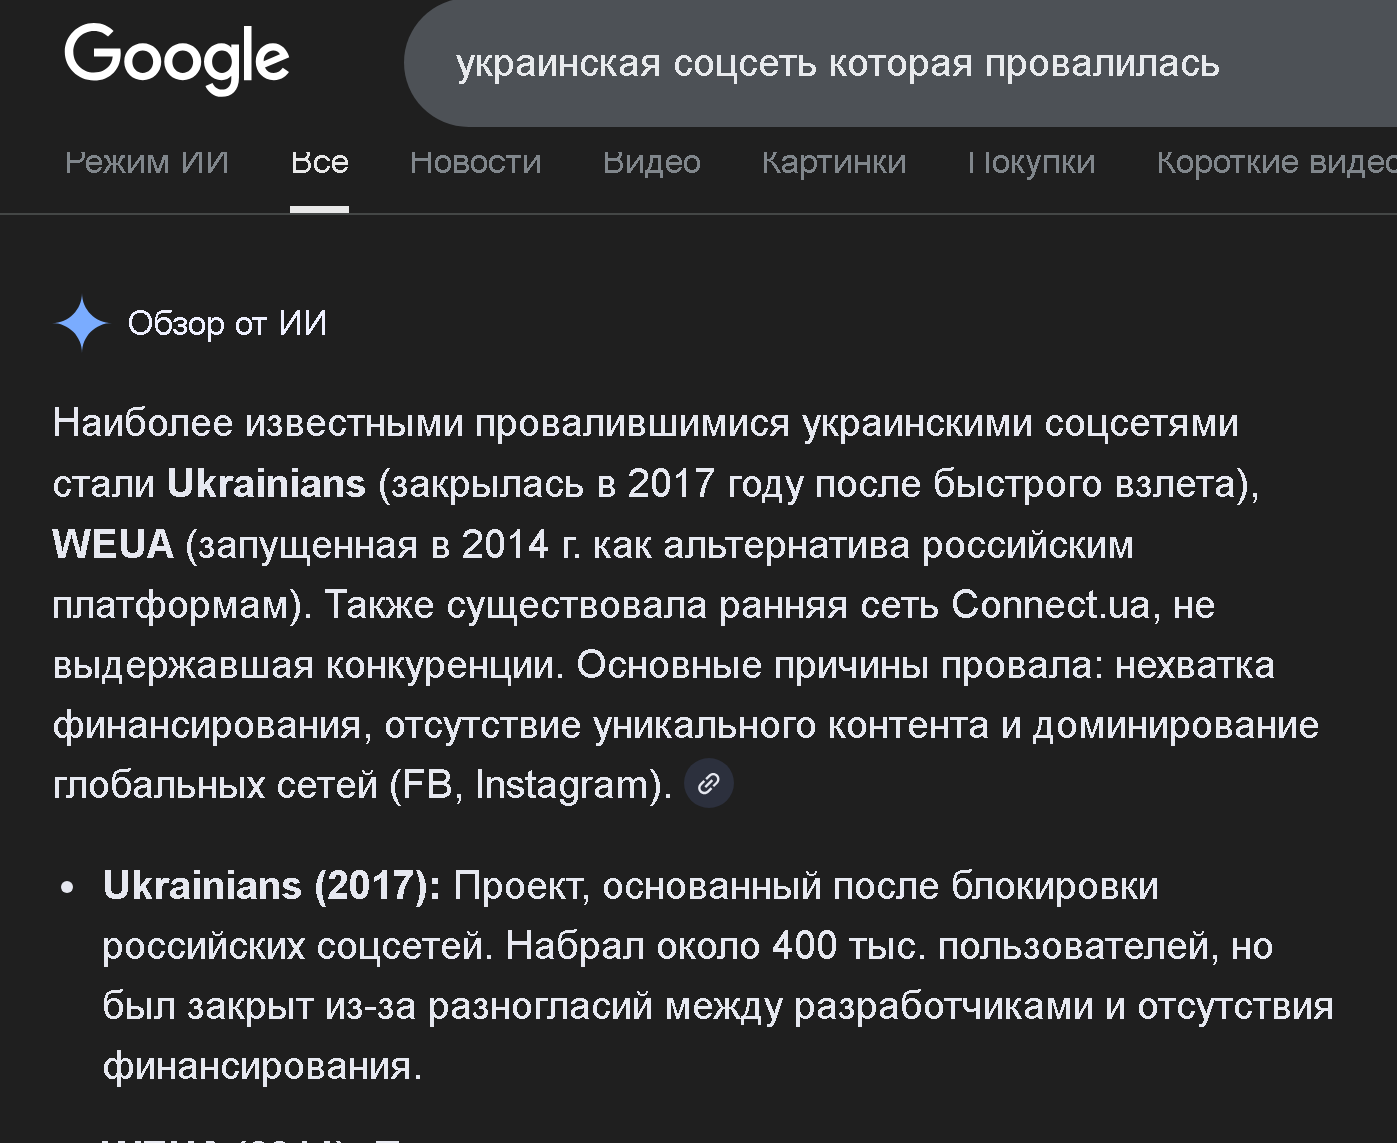Viewport: 1397px width, 1143px height.
Task: Select the Все results tab
Action: coord(319,162)
